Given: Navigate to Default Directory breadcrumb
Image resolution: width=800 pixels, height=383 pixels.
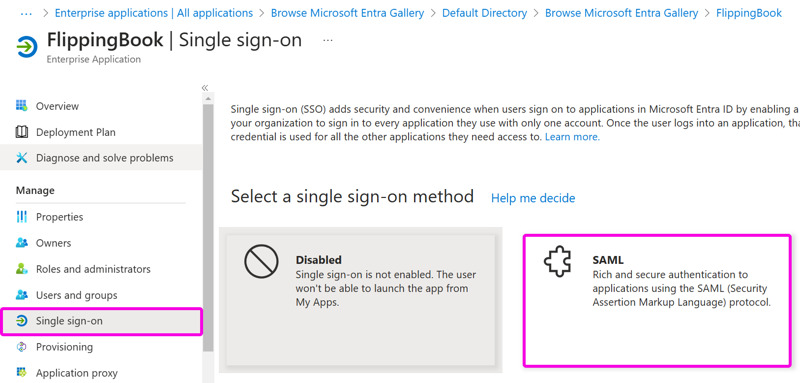Looking at the screenshot, I should tap(485, 13).
